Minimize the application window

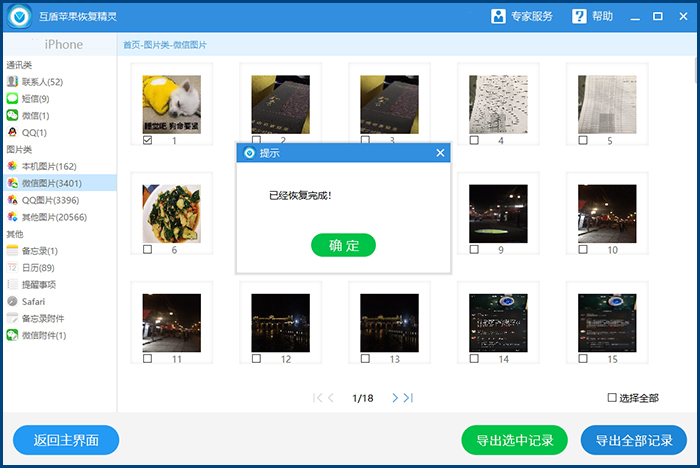[x=635, y=17]
